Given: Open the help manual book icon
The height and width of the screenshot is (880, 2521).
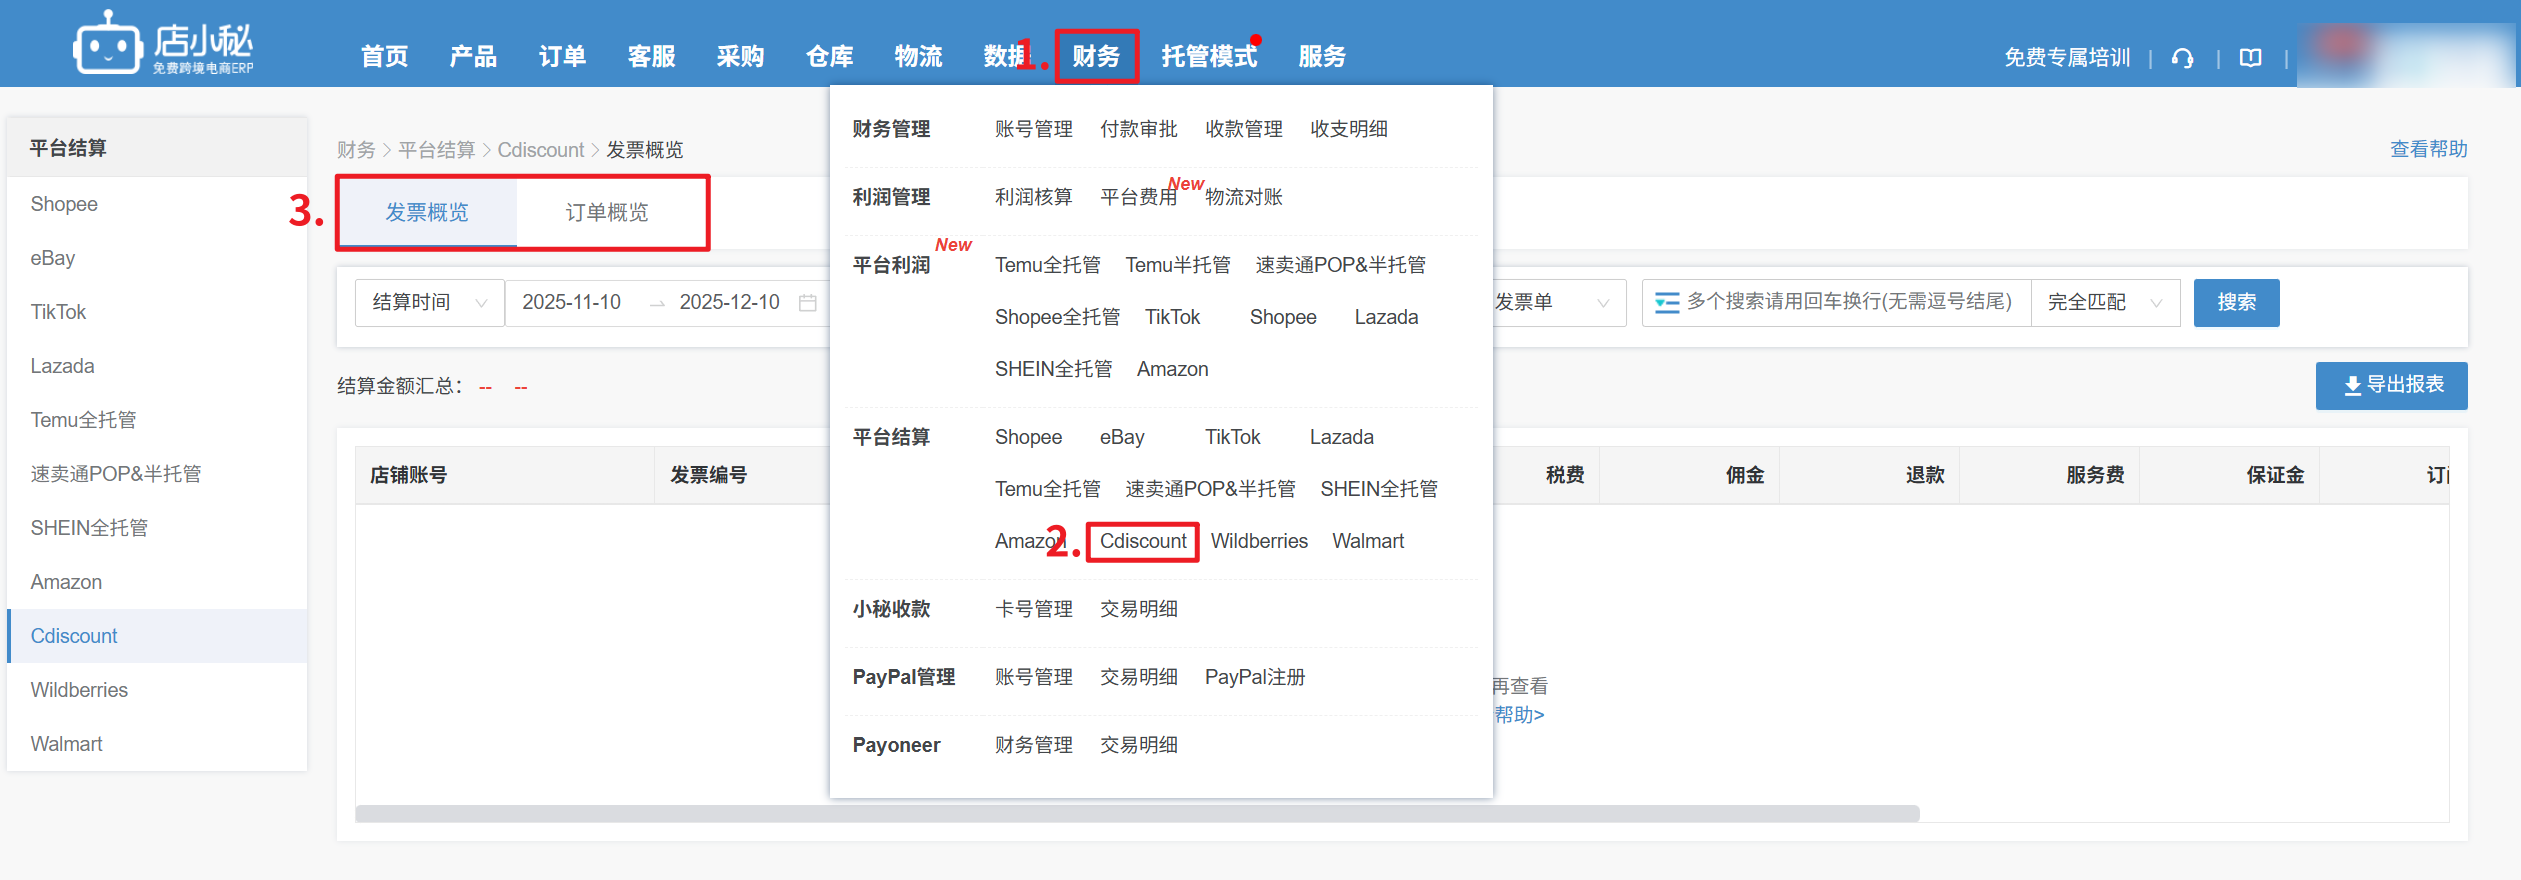Looking at the screenshot, I should point(2250,58).
